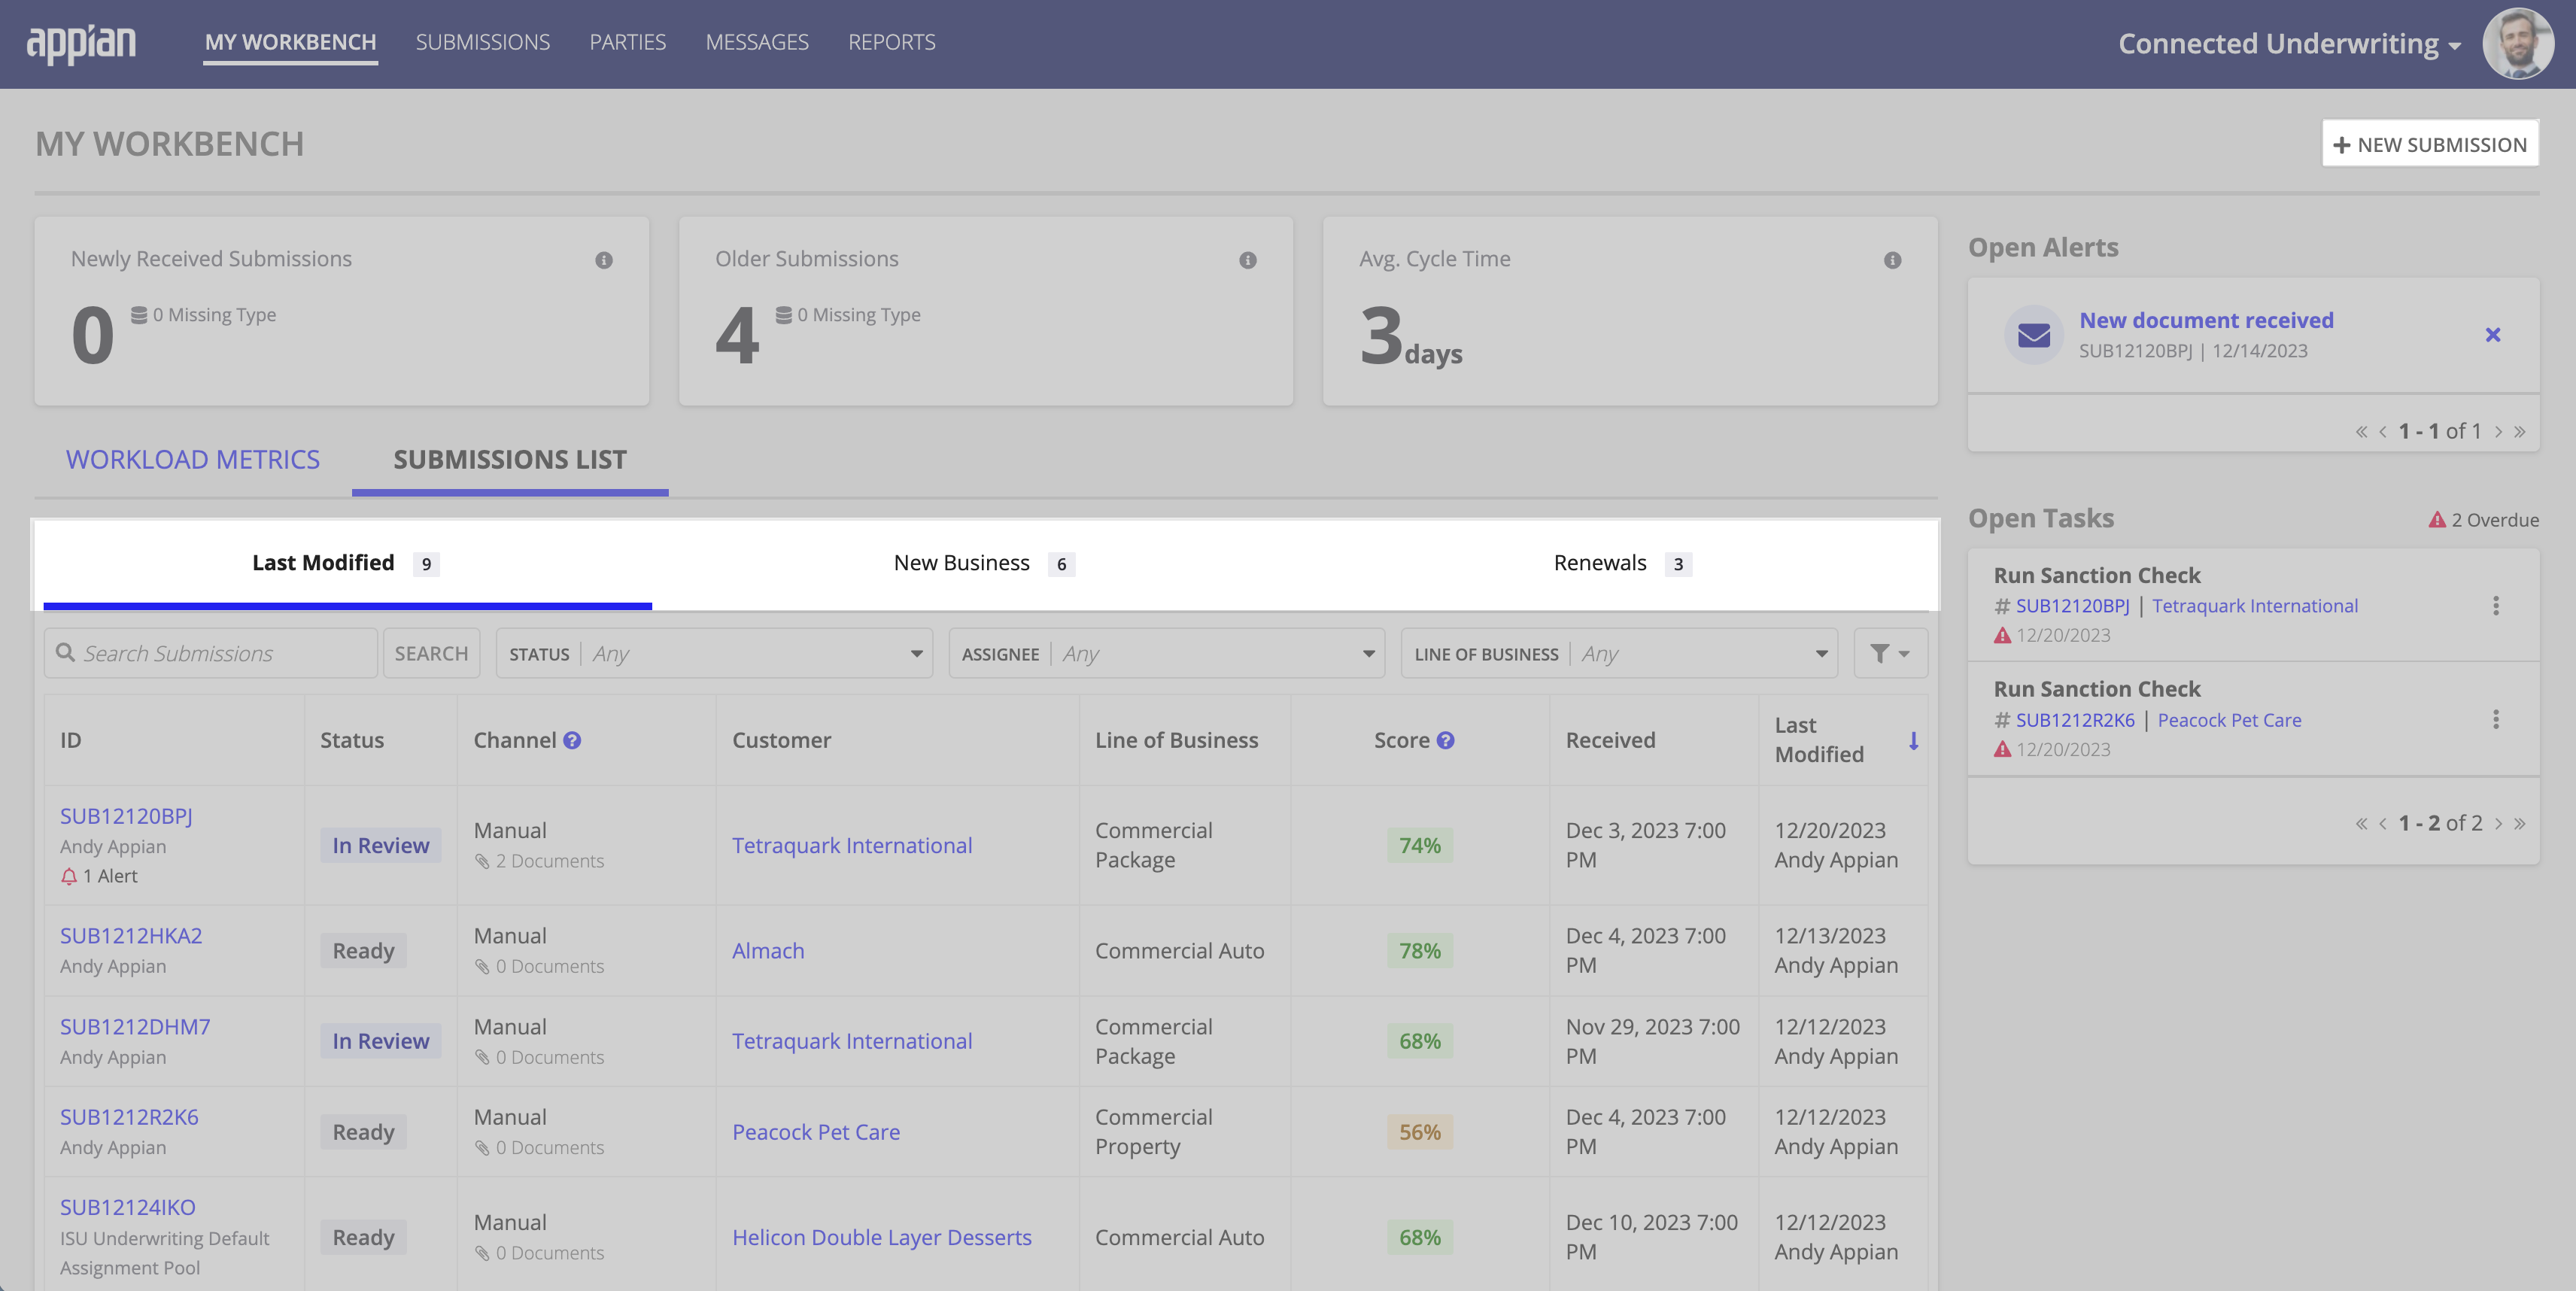Open the New document received alert link

pos(2206,321)
